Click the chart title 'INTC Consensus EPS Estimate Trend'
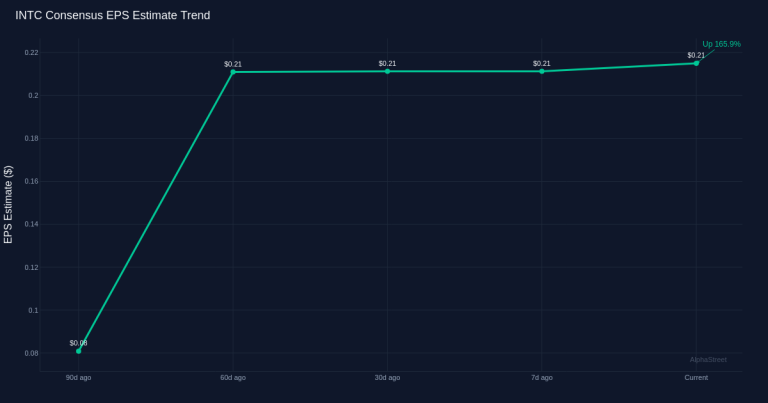Image resolution: width=768 pixels, height=403 pixels. (x=113, y=15)
